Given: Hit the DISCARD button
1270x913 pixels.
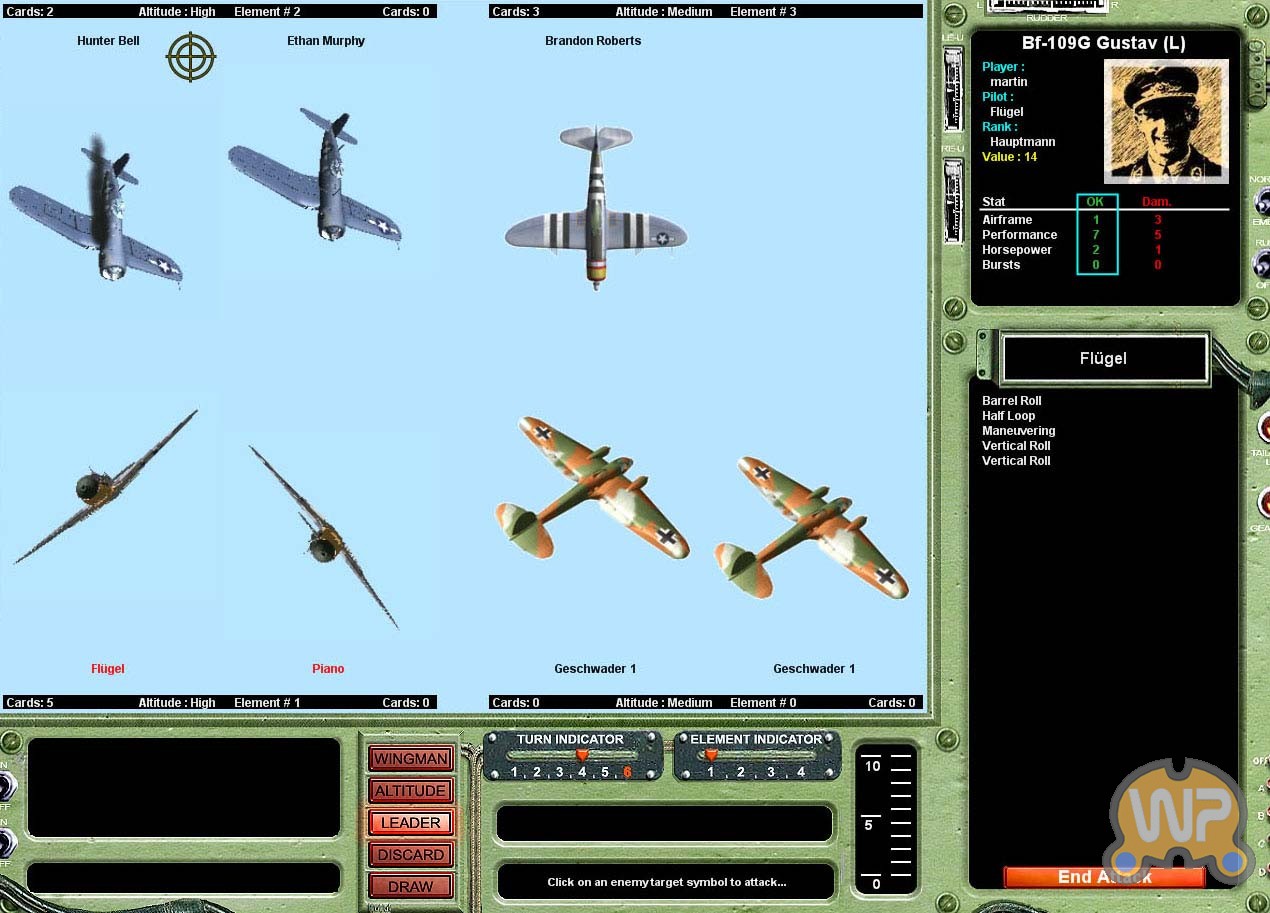Looking at the screenshot, I should pos(410,855).
